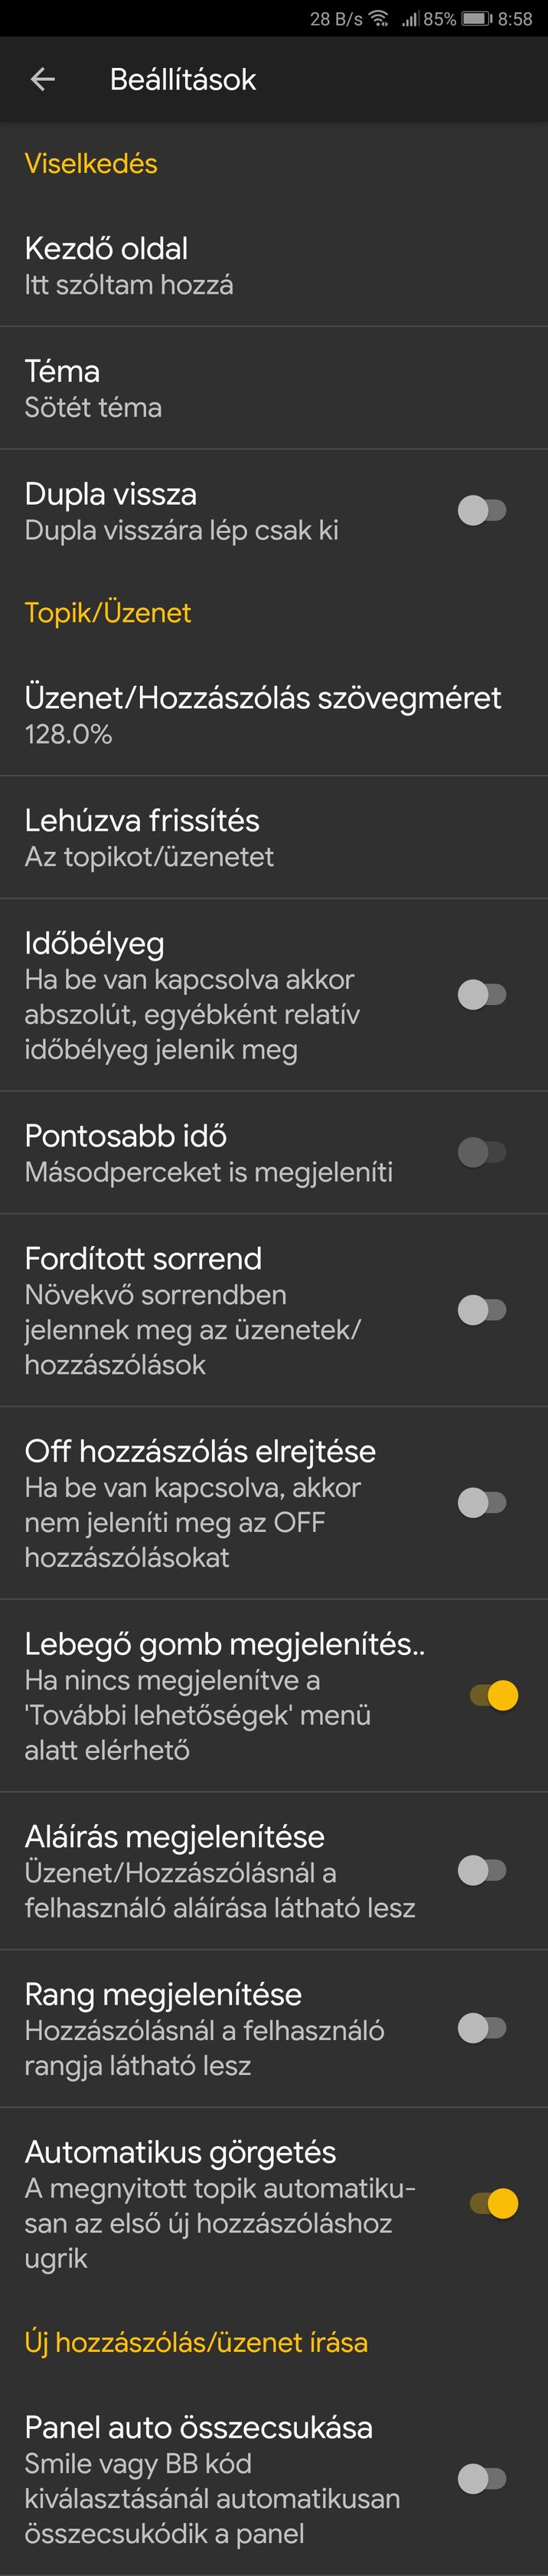Turn on Fordított sorrend switch
This screenshot has height=2576, width=548.
[482, 1310]
